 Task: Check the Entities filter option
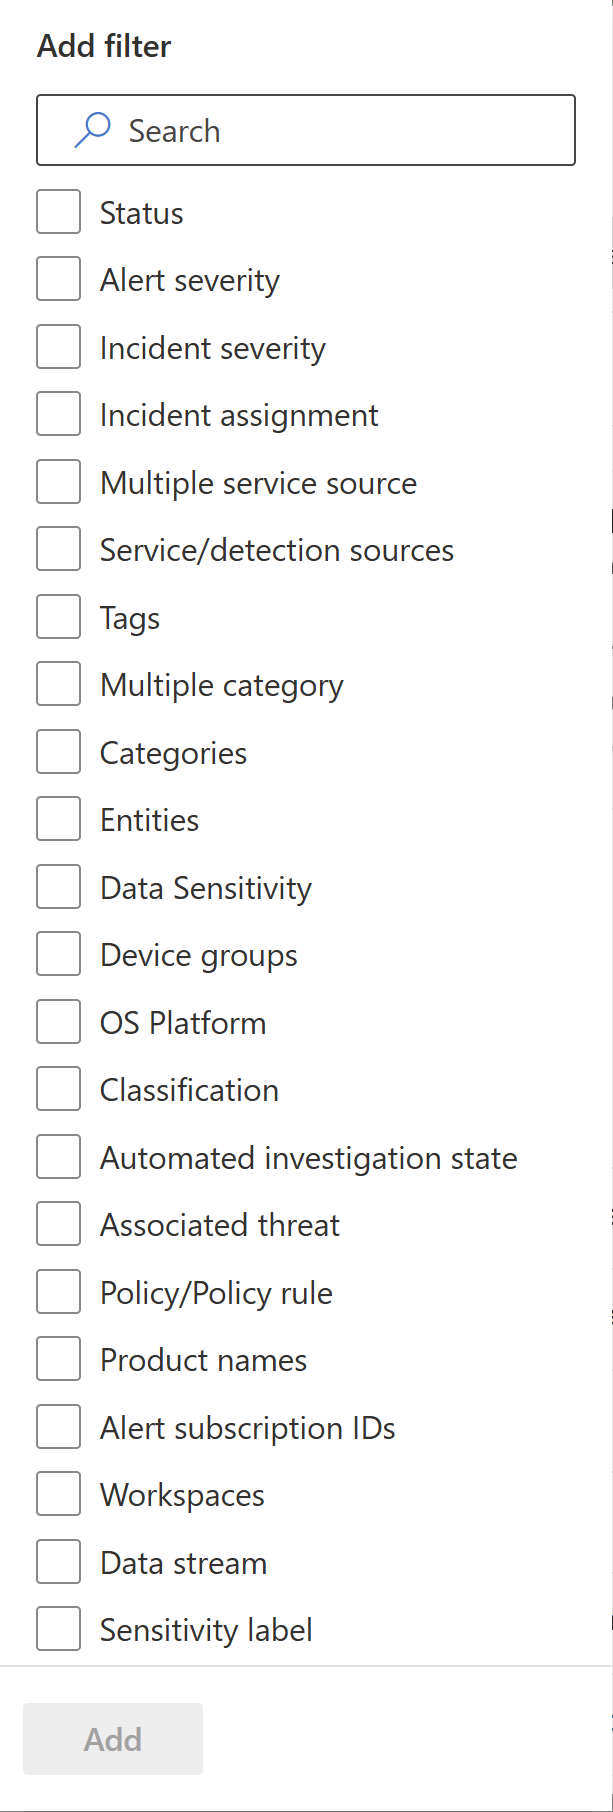pyautogui.click(x=59, y=820)
